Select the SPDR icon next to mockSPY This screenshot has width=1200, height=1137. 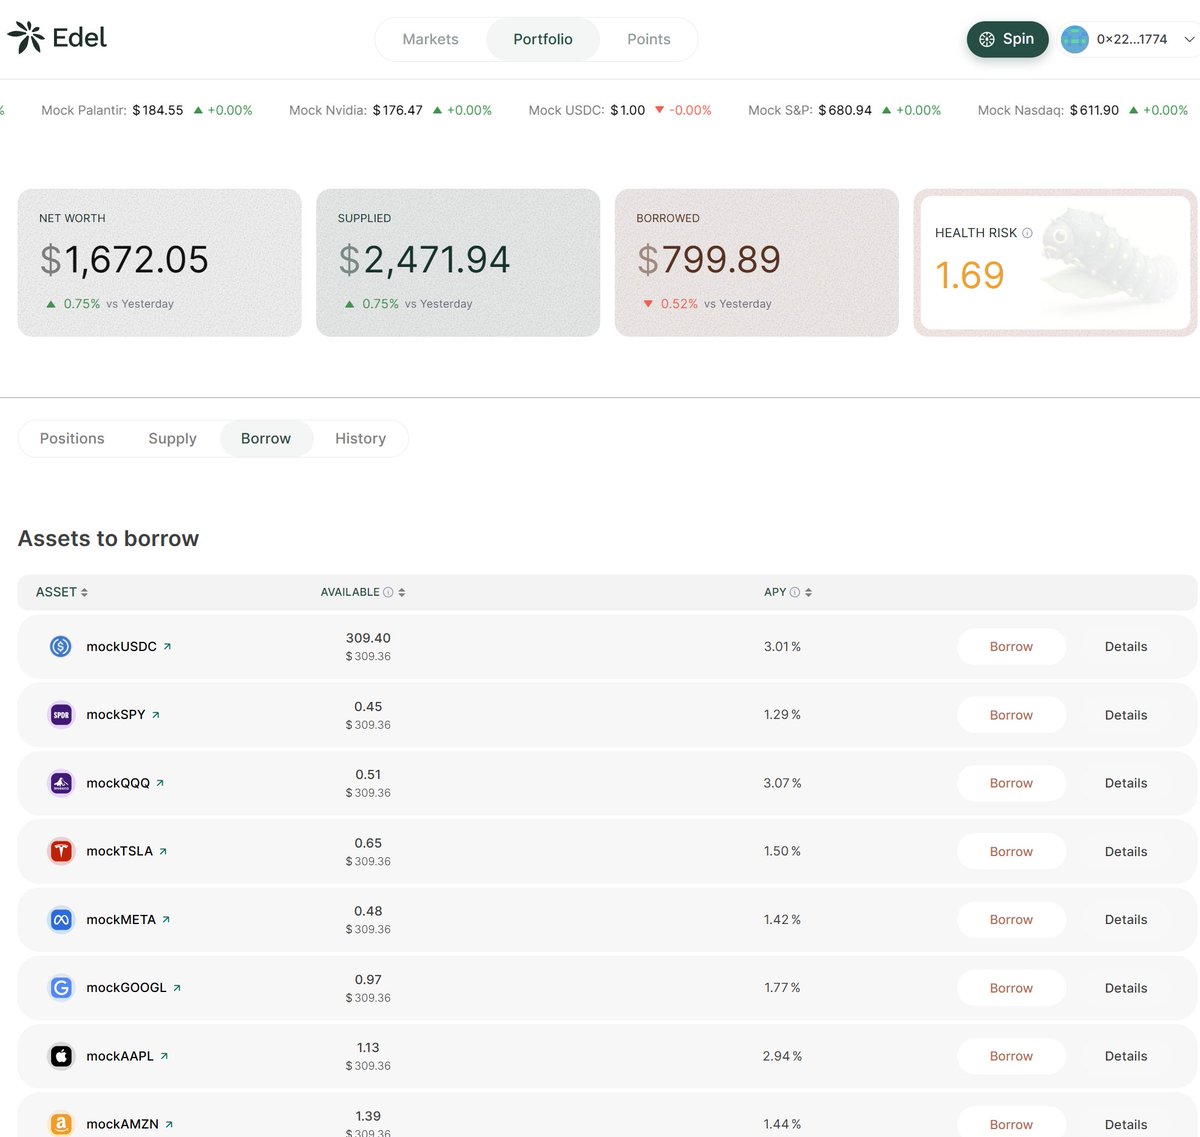click(61, 714)
